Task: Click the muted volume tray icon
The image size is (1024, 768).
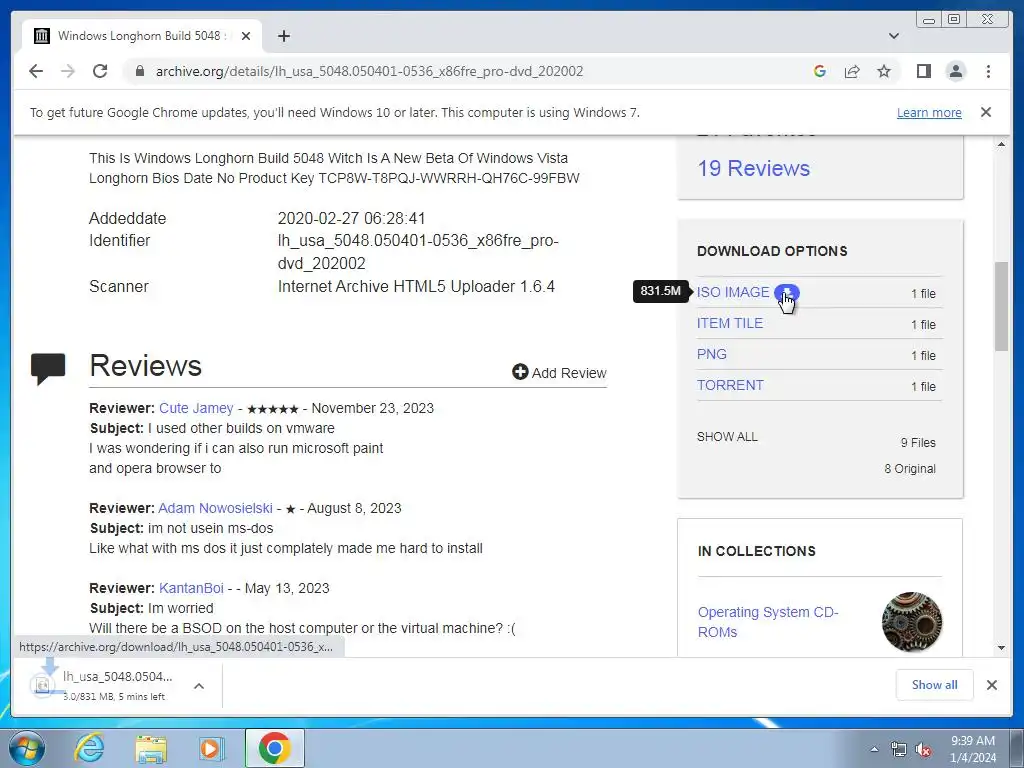Action: coord(923,750)
